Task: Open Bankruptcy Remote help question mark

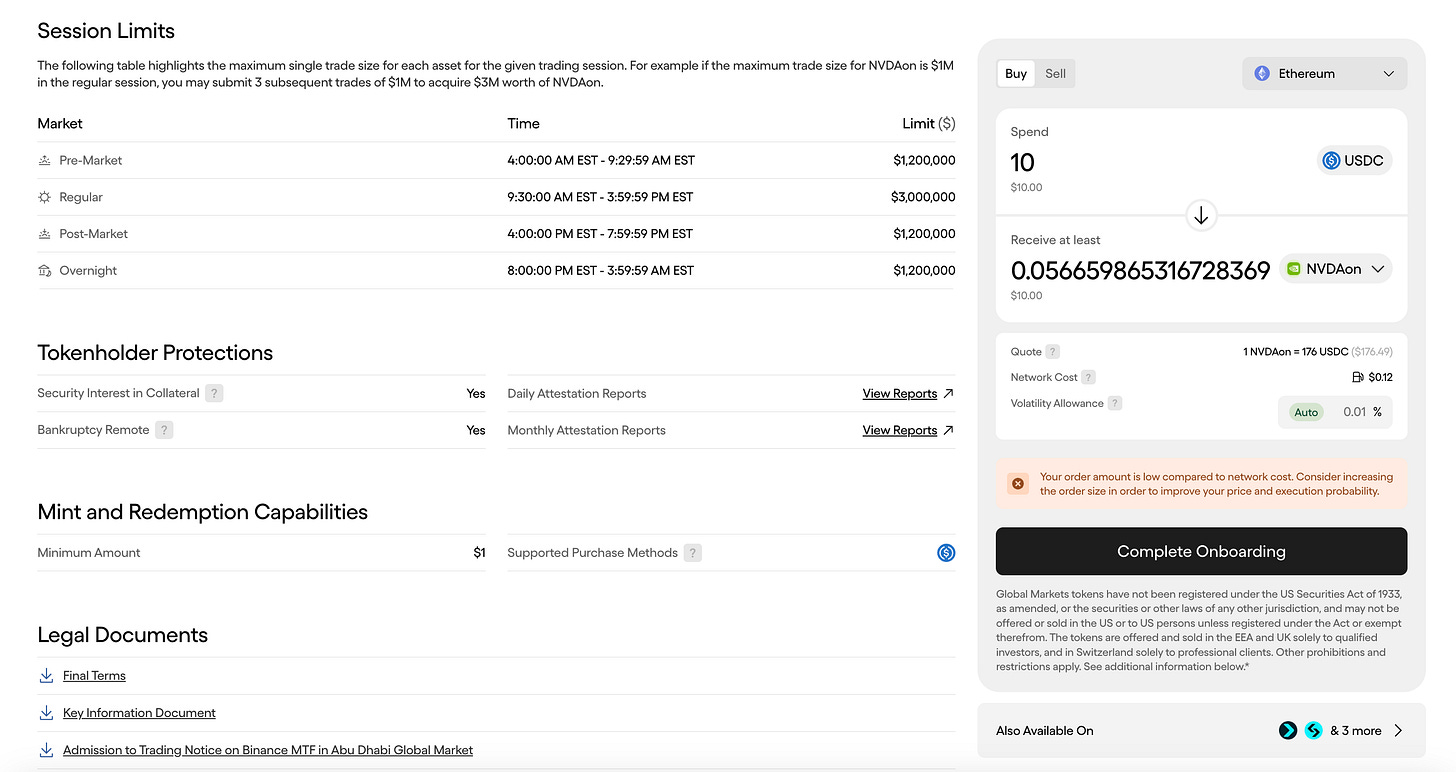Action: (164, 430)
